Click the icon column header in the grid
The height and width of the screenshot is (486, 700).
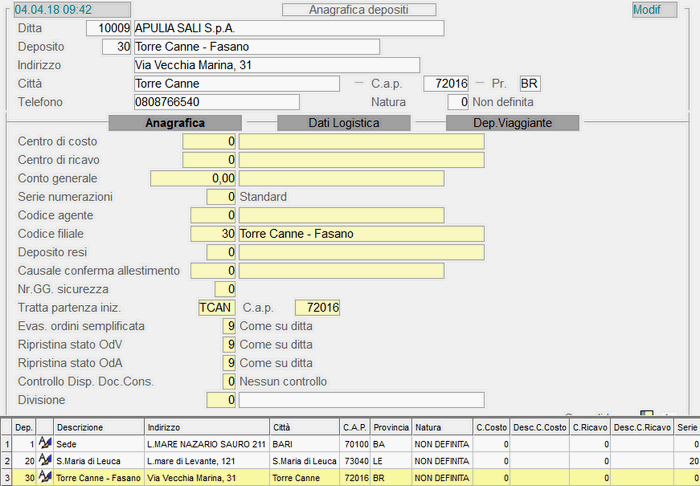45,427
